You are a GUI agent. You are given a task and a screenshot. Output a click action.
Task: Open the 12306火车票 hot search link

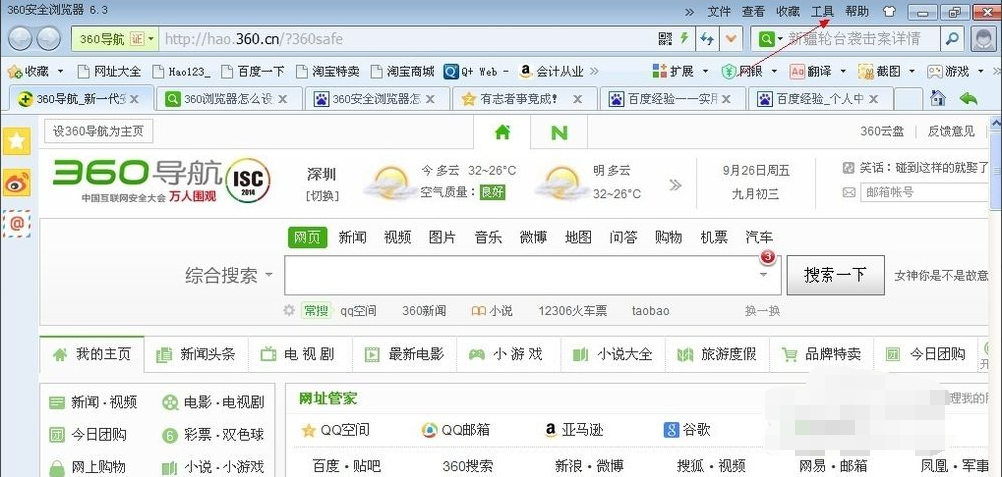tap(573, 311)
